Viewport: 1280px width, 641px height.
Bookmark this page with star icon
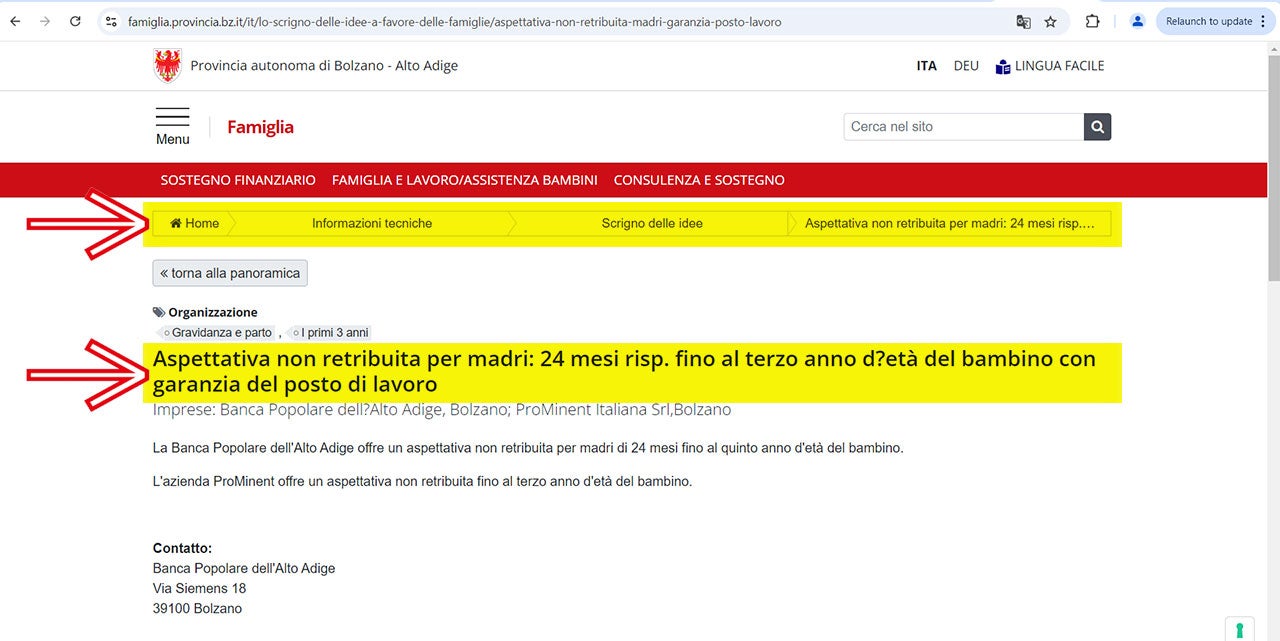(x=1050, y=21)
